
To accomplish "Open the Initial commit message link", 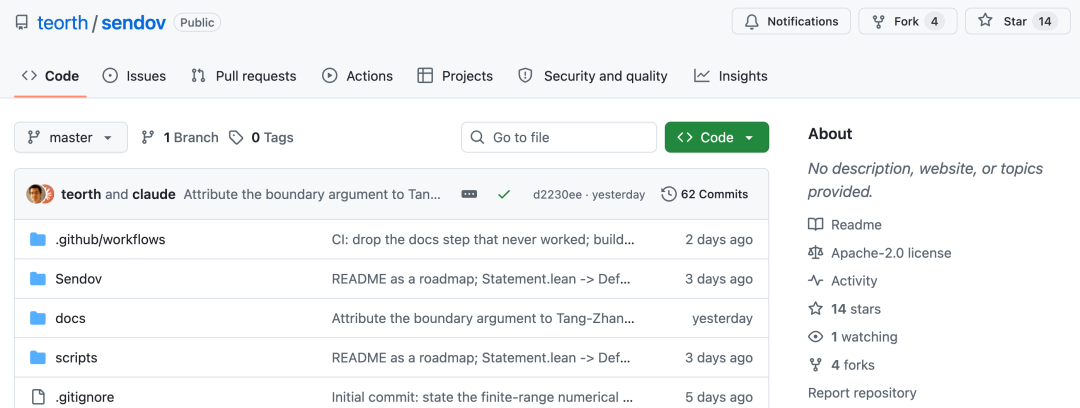I will click(x=482, y=397).
